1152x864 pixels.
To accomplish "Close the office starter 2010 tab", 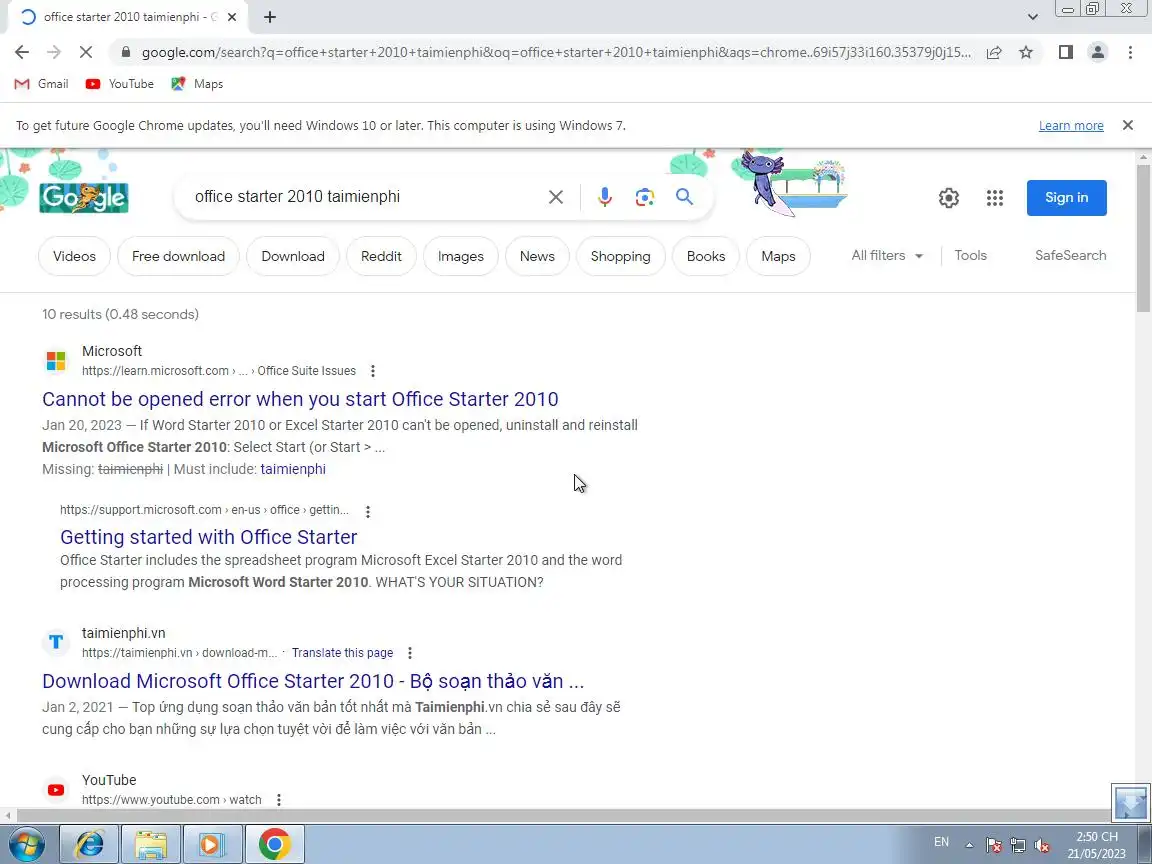I will (x=231, y=17).
